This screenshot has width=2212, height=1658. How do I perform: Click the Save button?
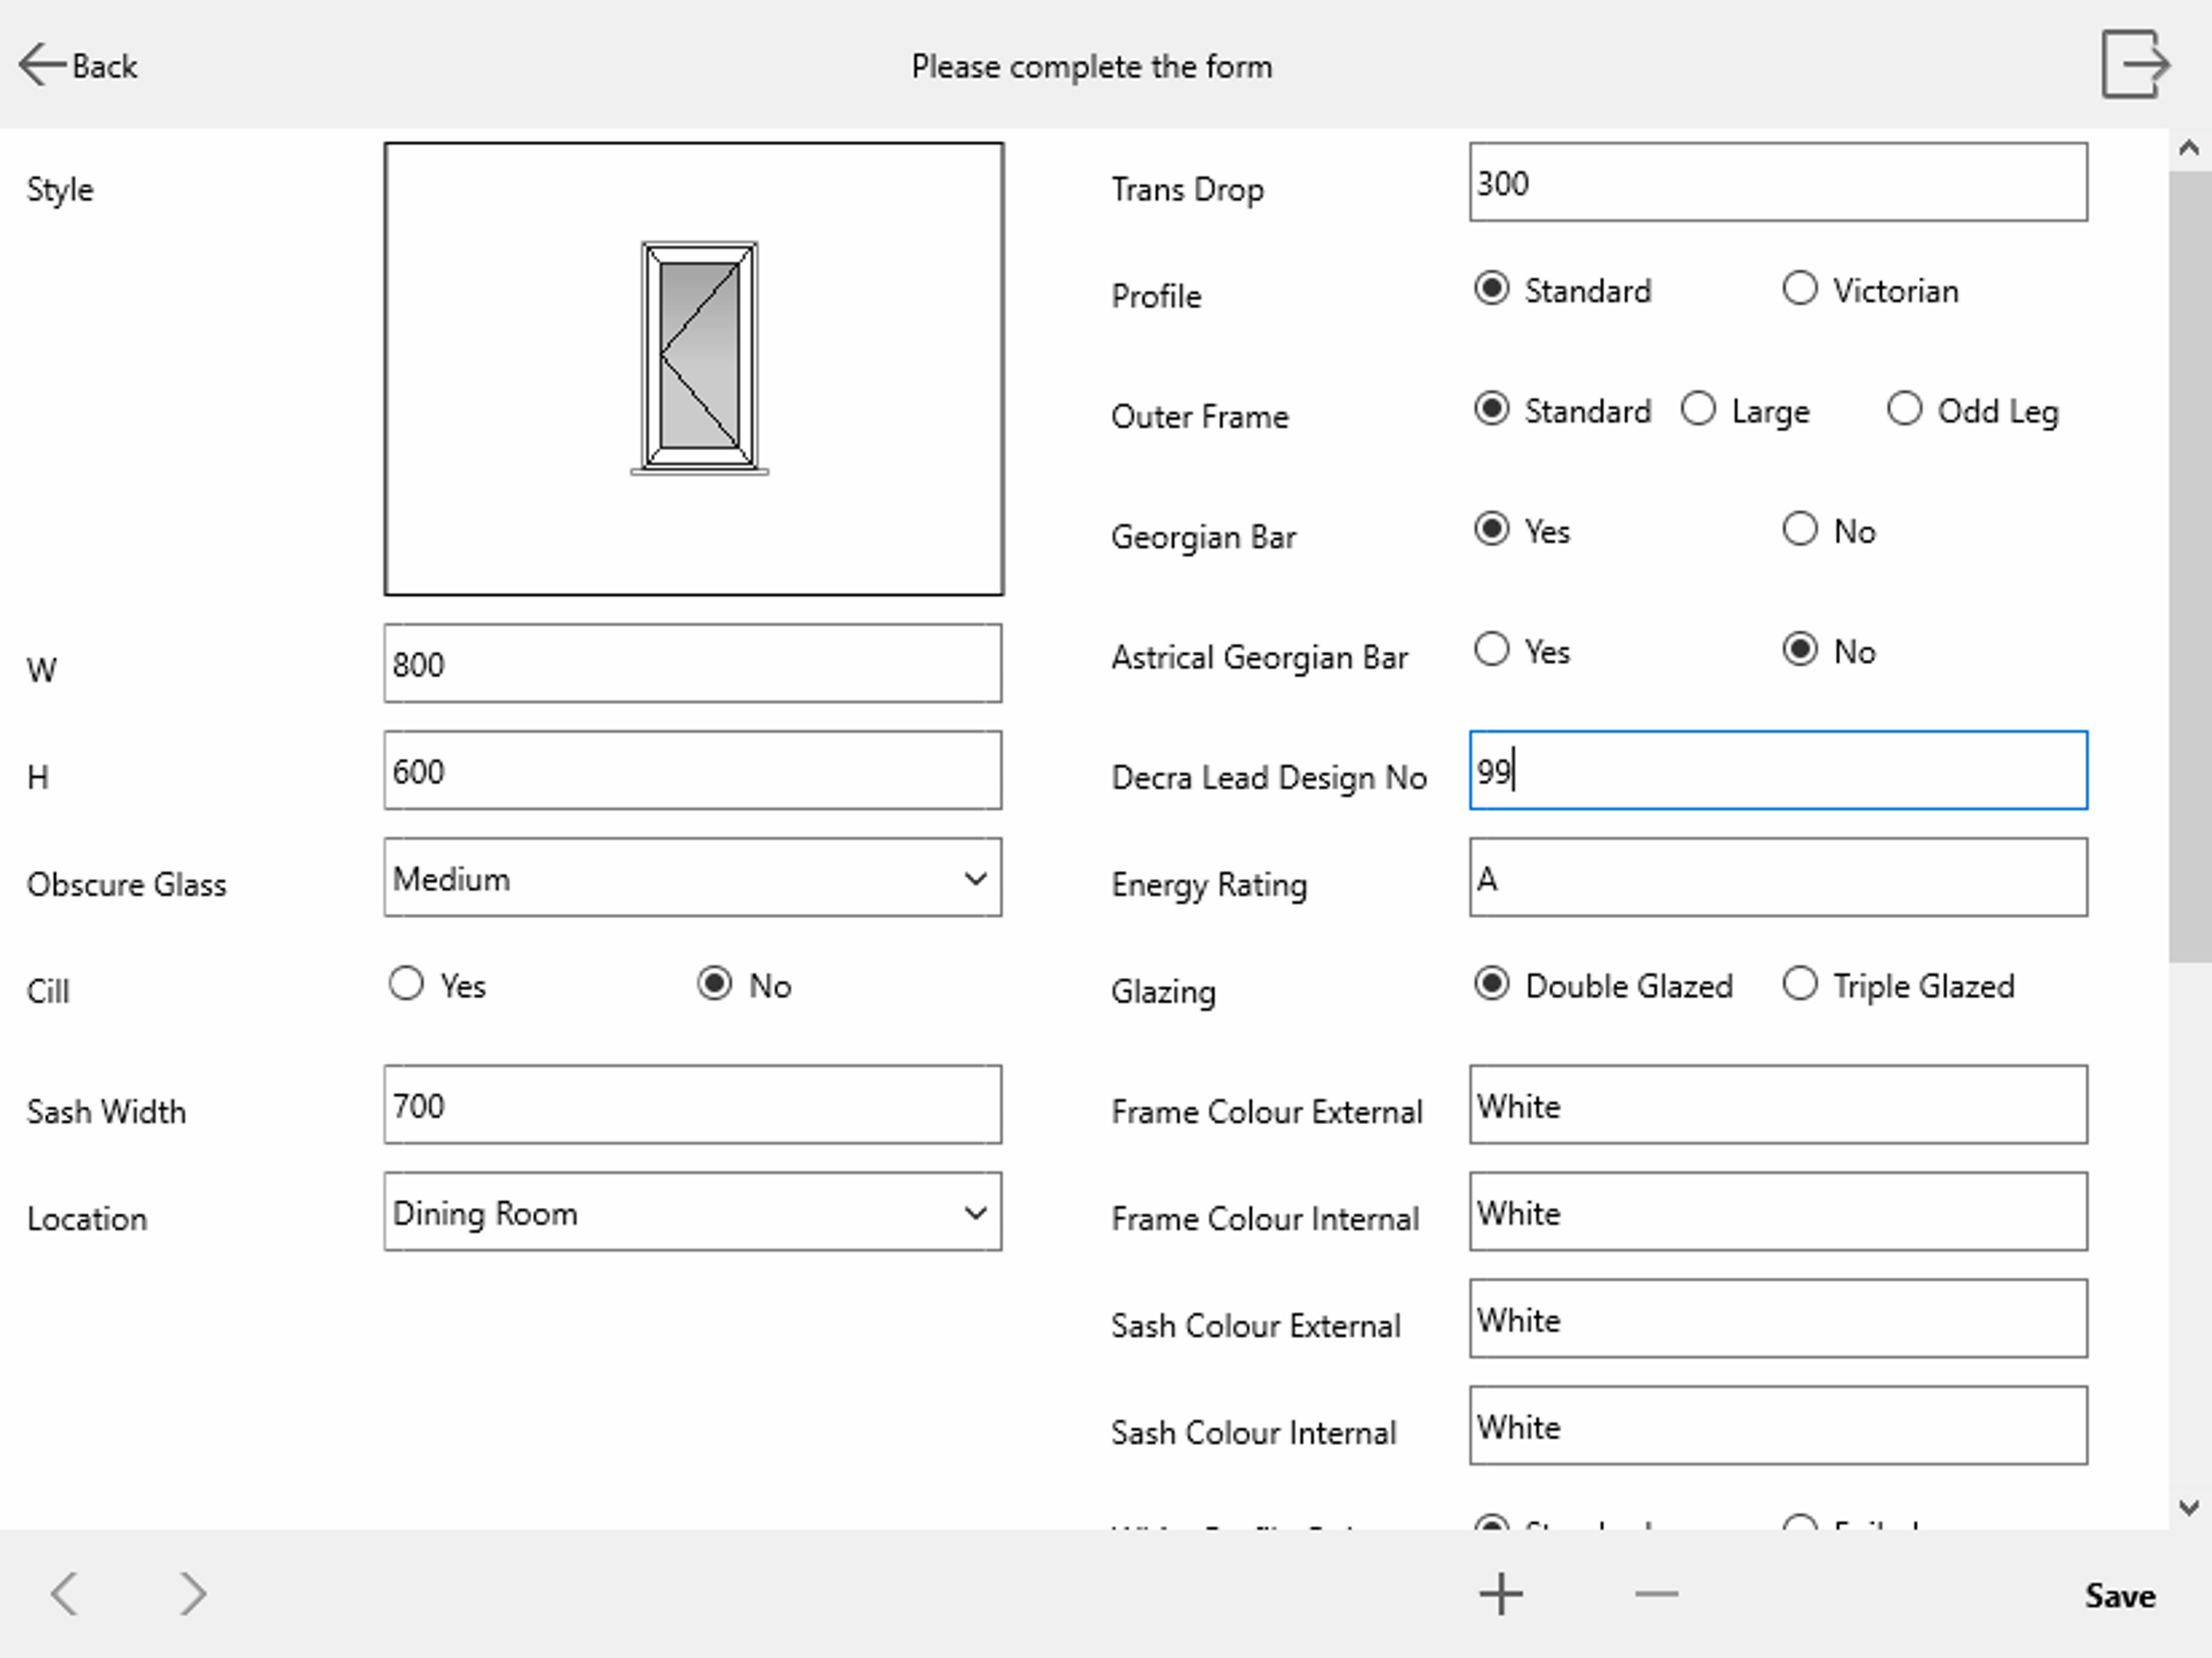tap(2119, 1596)
